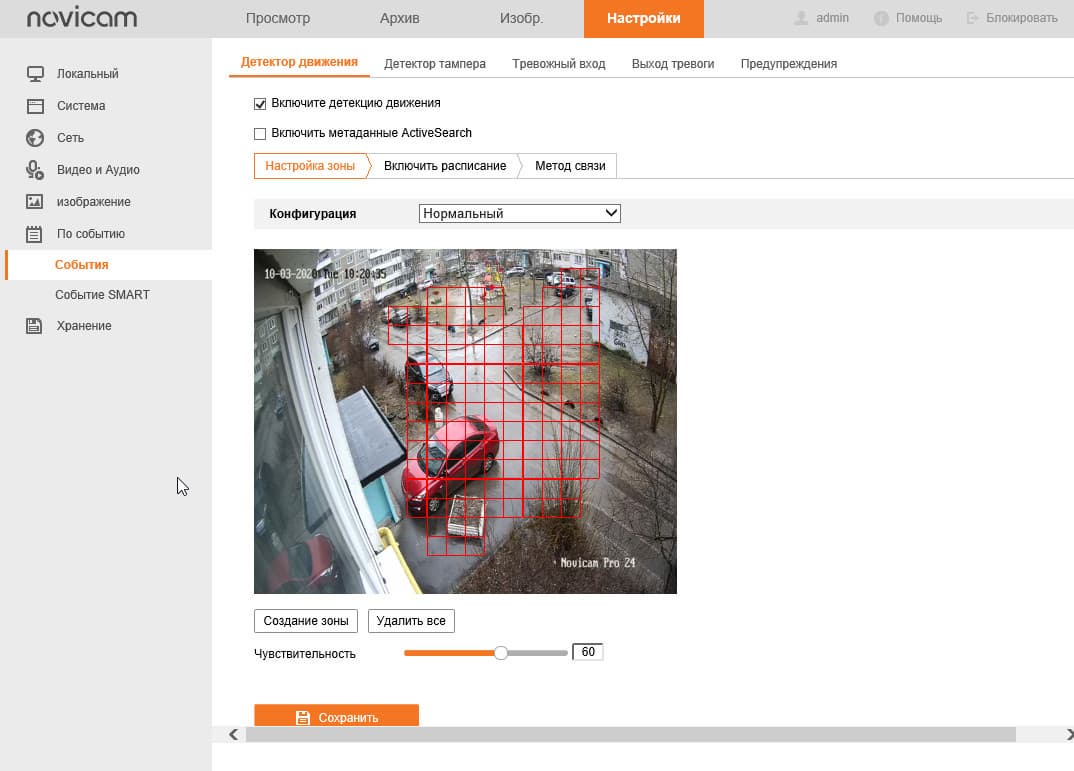
Task: Open the Конфигурация dropdown showing Нормальный
Action: 519,214
